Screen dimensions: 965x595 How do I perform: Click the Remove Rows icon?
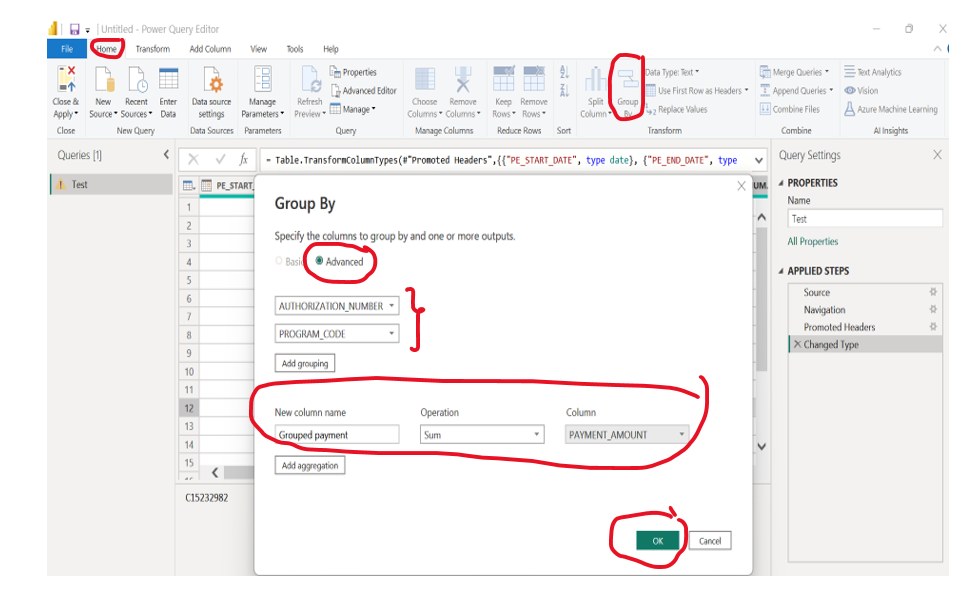[x=534, y=79]
